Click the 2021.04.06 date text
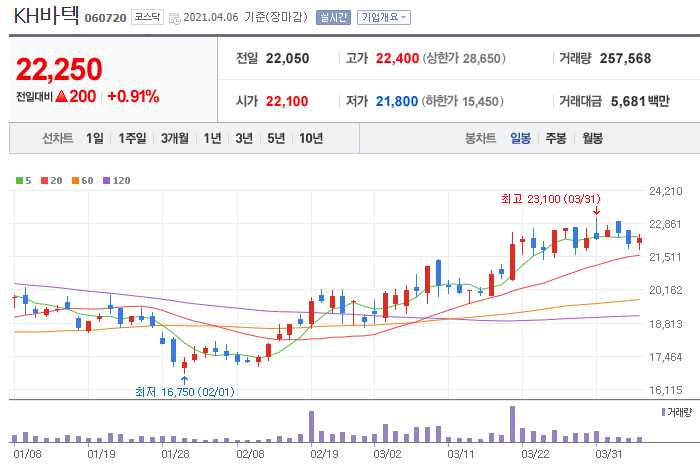The width and height of the screenshot is (700, 467). coord(211,17)
